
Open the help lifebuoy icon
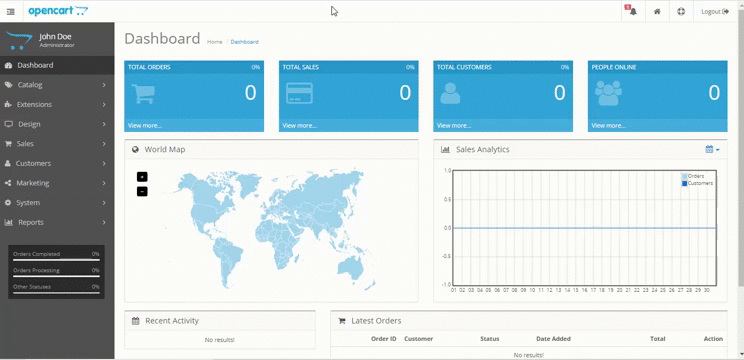[x=681, y=11]
